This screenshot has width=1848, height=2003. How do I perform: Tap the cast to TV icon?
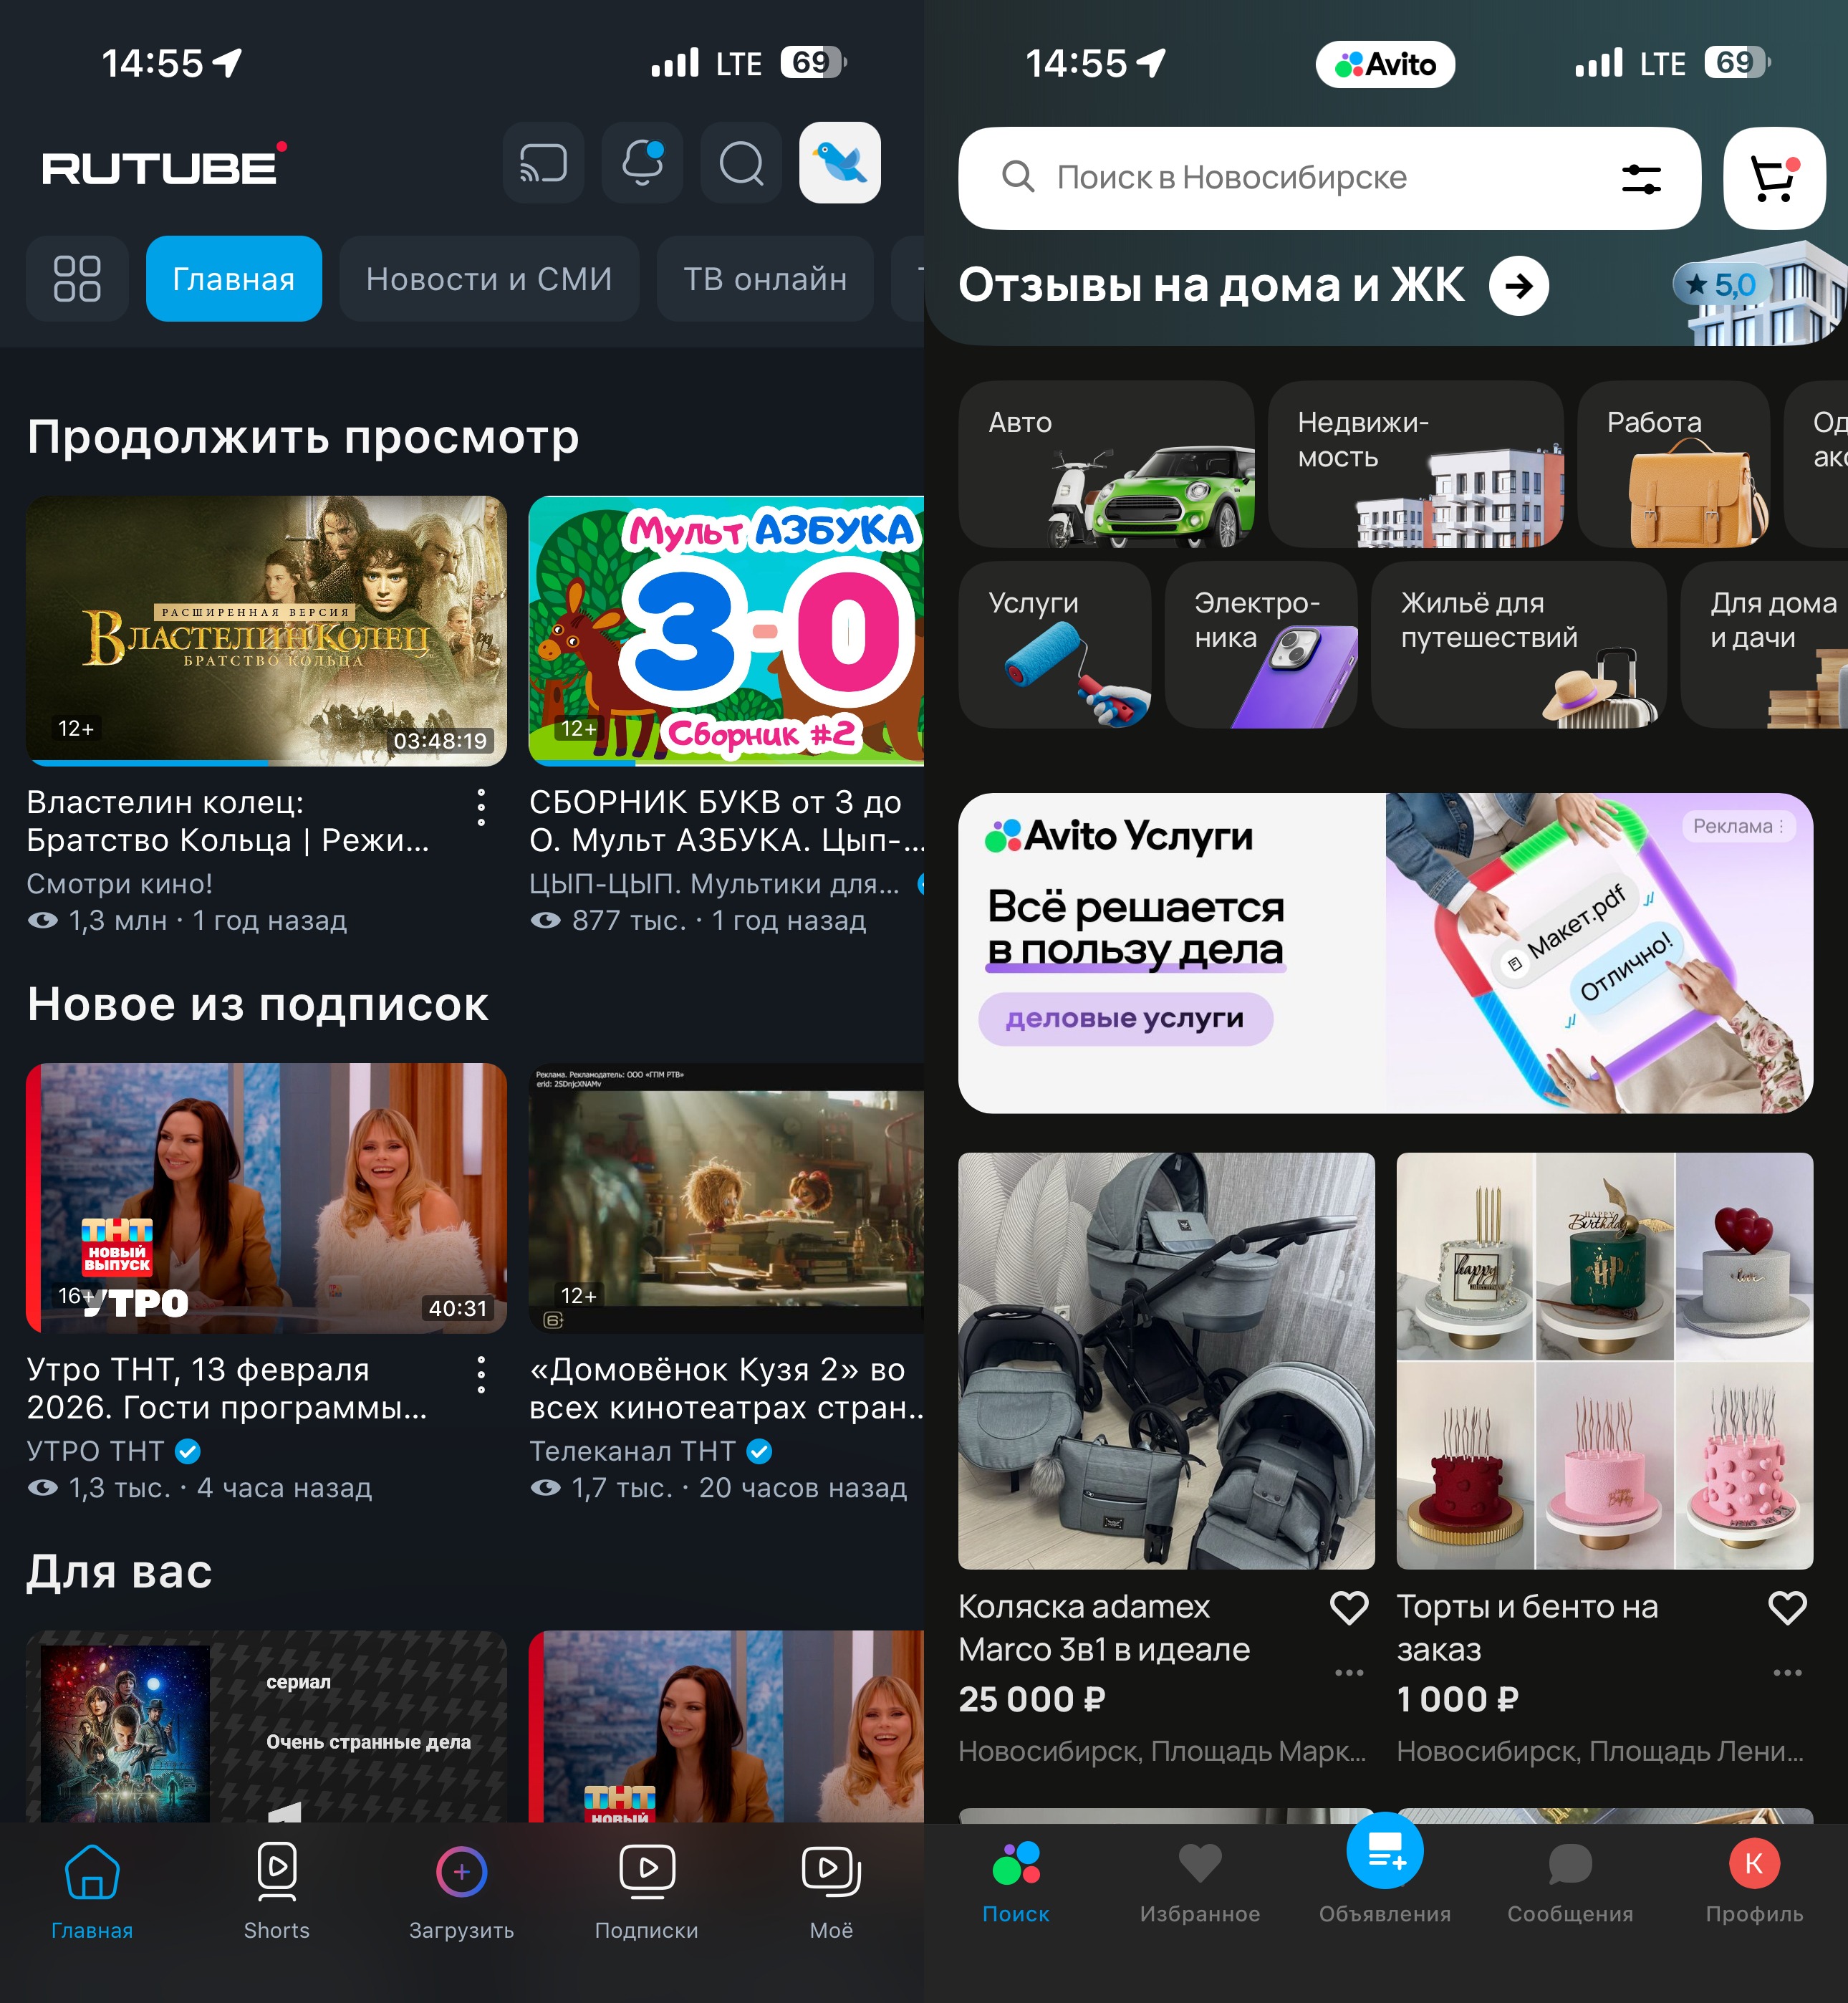pyautogui.click(x=543, y=163)
